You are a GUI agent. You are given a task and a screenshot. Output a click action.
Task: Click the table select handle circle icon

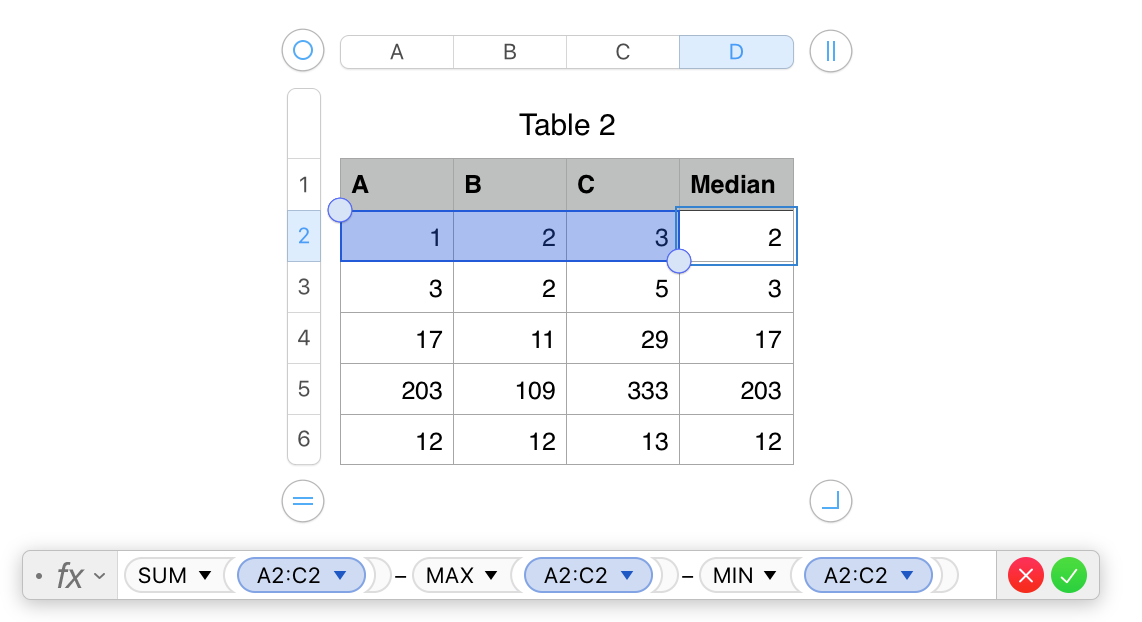(x=303, y=50)
